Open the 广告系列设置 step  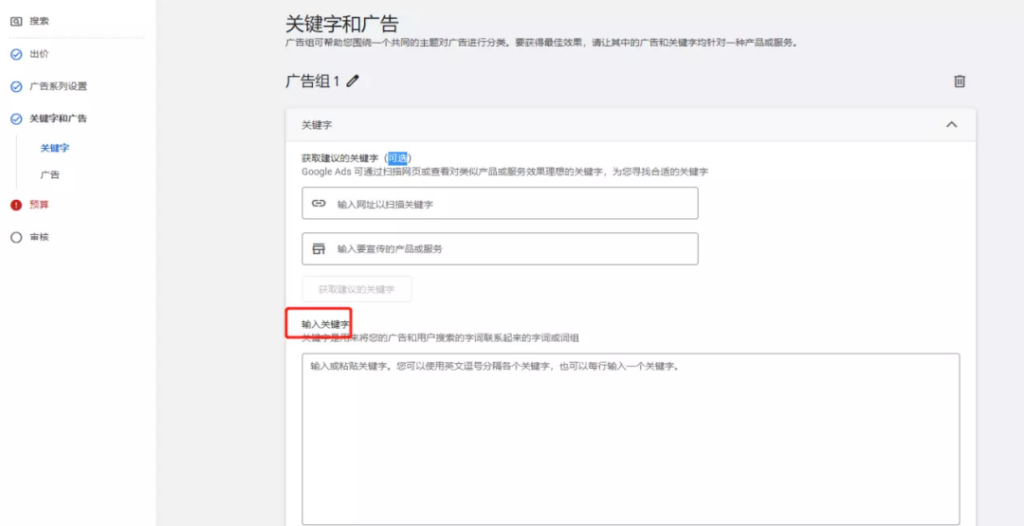click(x=58, y=86)
